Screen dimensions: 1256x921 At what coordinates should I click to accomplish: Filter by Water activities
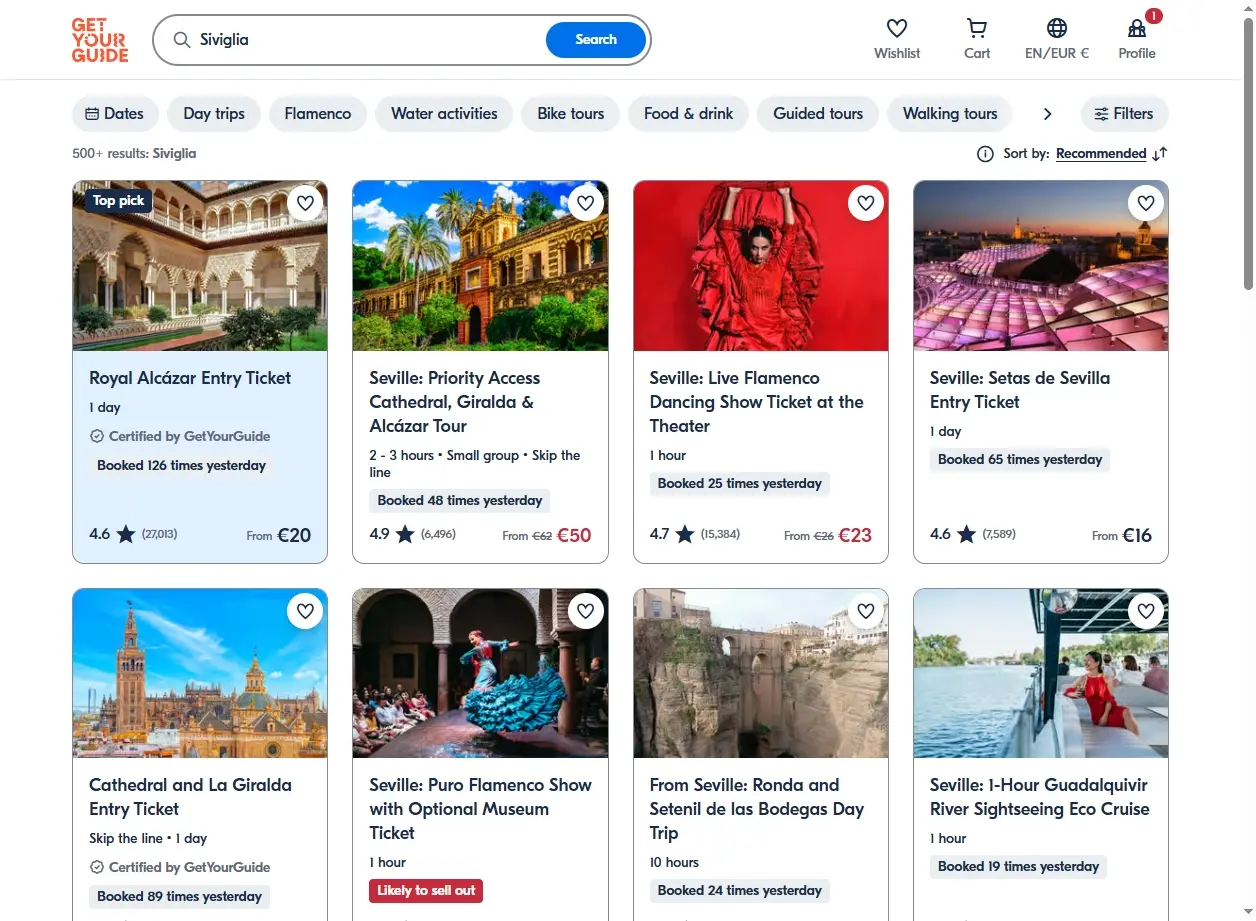[444, 114]
